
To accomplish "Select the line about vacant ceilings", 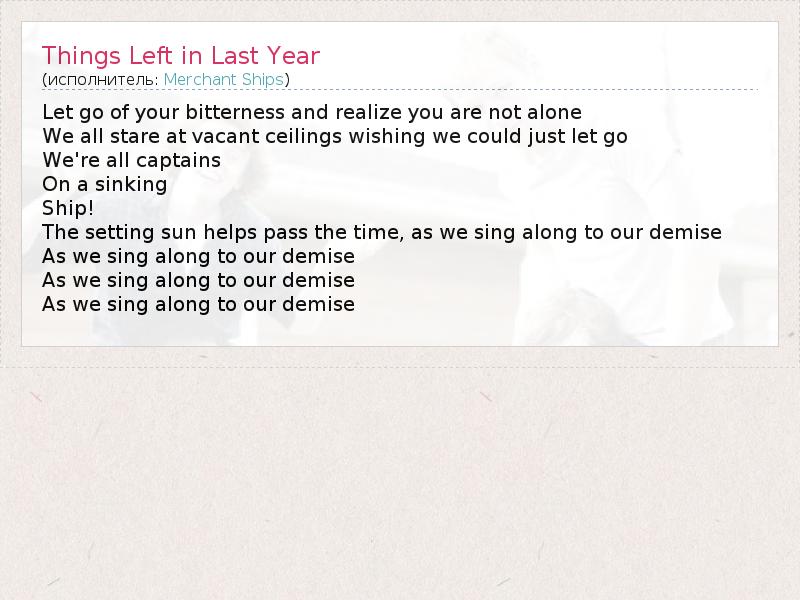I will click(334, 135).
